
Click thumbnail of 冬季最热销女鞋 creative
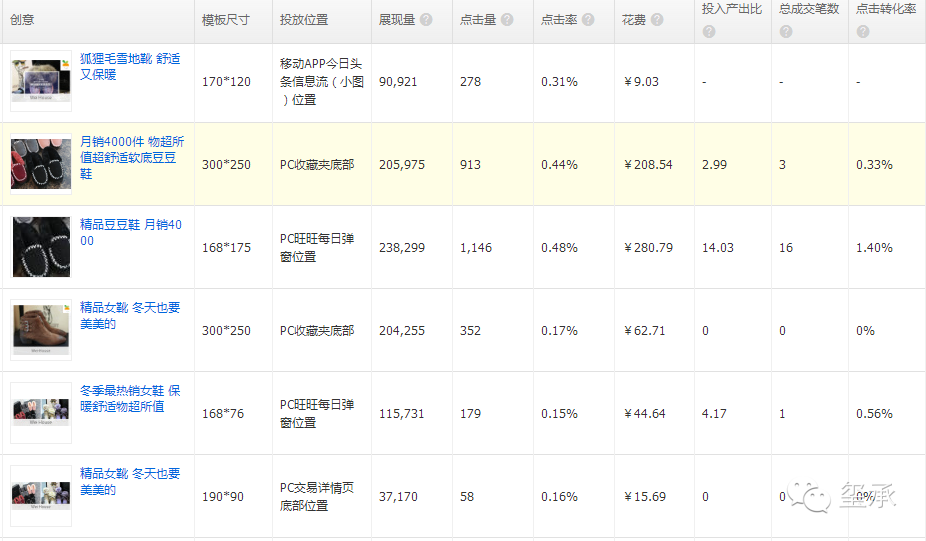[41, 413]
